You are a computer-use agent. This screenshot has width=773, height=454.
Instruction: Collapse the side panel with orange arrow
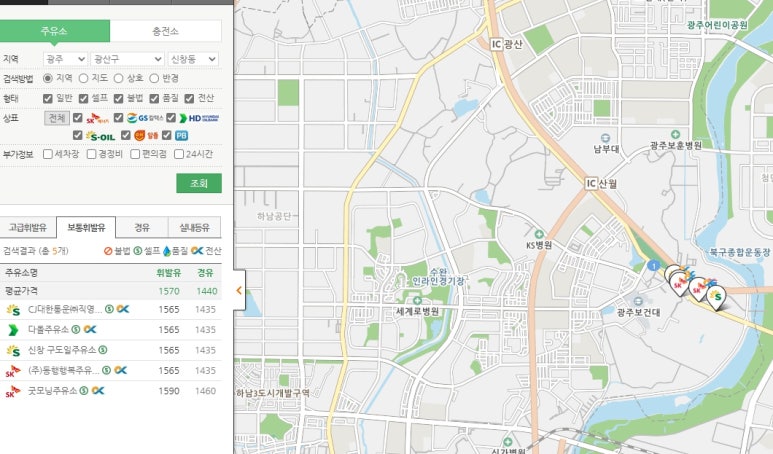(239, 290)
